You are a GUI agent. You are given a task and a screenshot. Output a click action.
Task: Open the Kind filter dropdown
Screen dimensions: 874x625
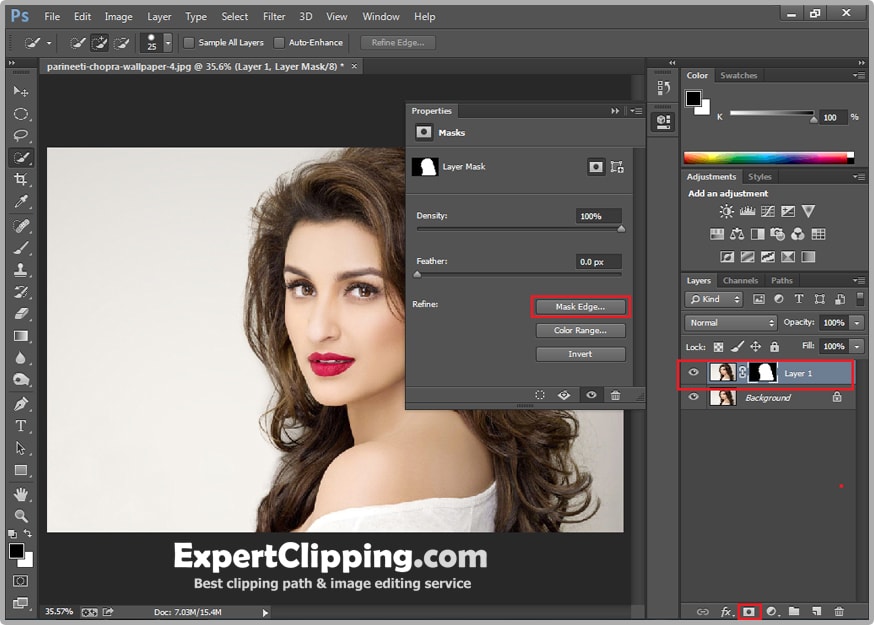(x=713, y=300)
